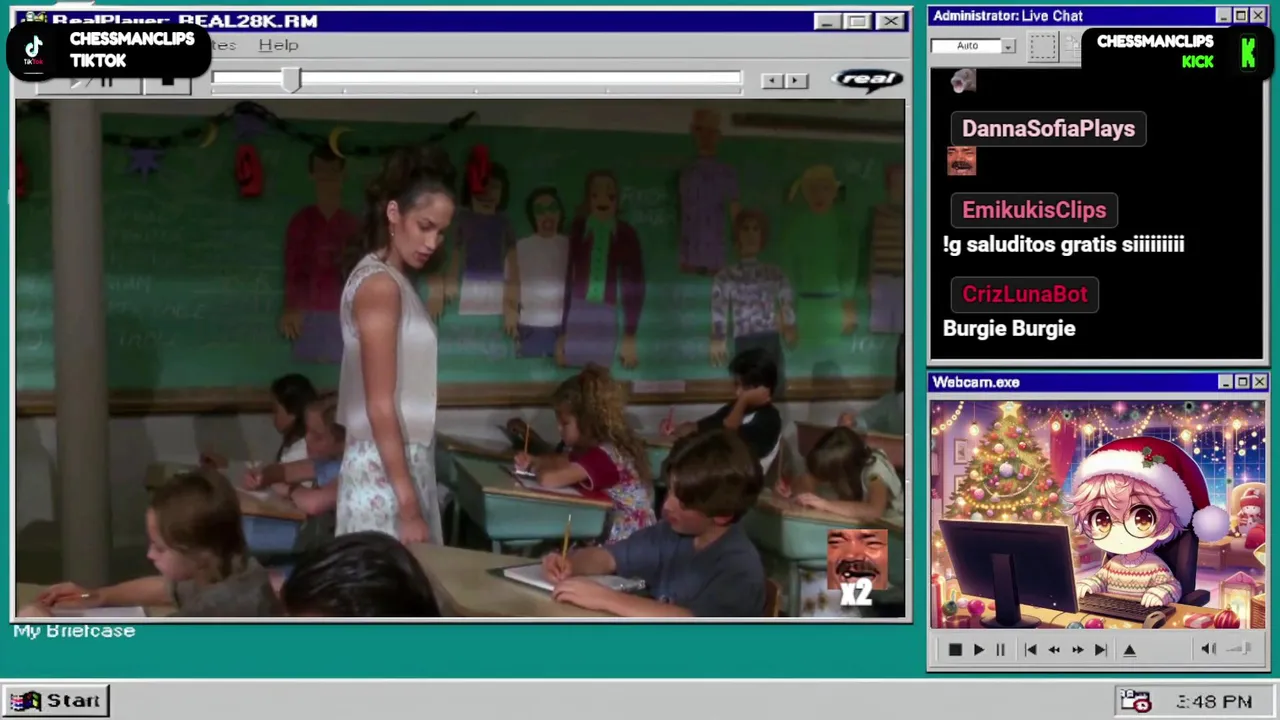Close the Live Chat window

pyautogui.click(x=1258, y=16)
